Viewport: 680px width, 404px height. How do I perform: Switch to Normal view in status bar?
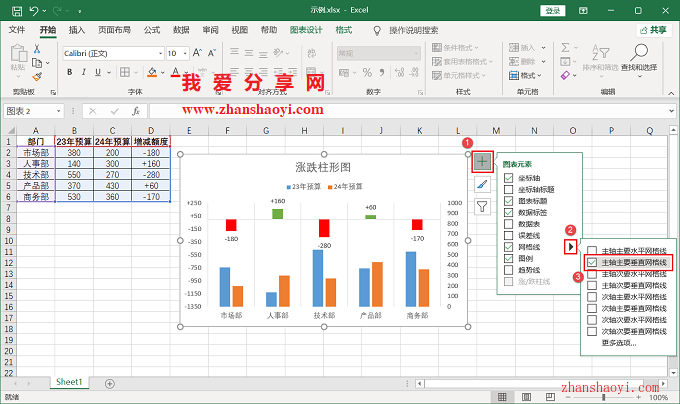click(502, 397)
